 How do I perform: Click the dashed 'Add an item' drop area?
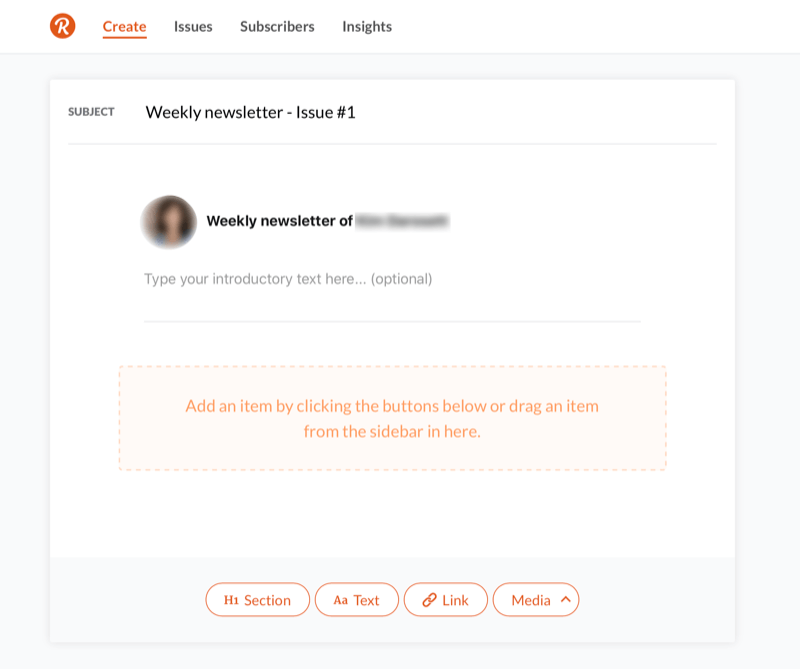tap(392, 418)
